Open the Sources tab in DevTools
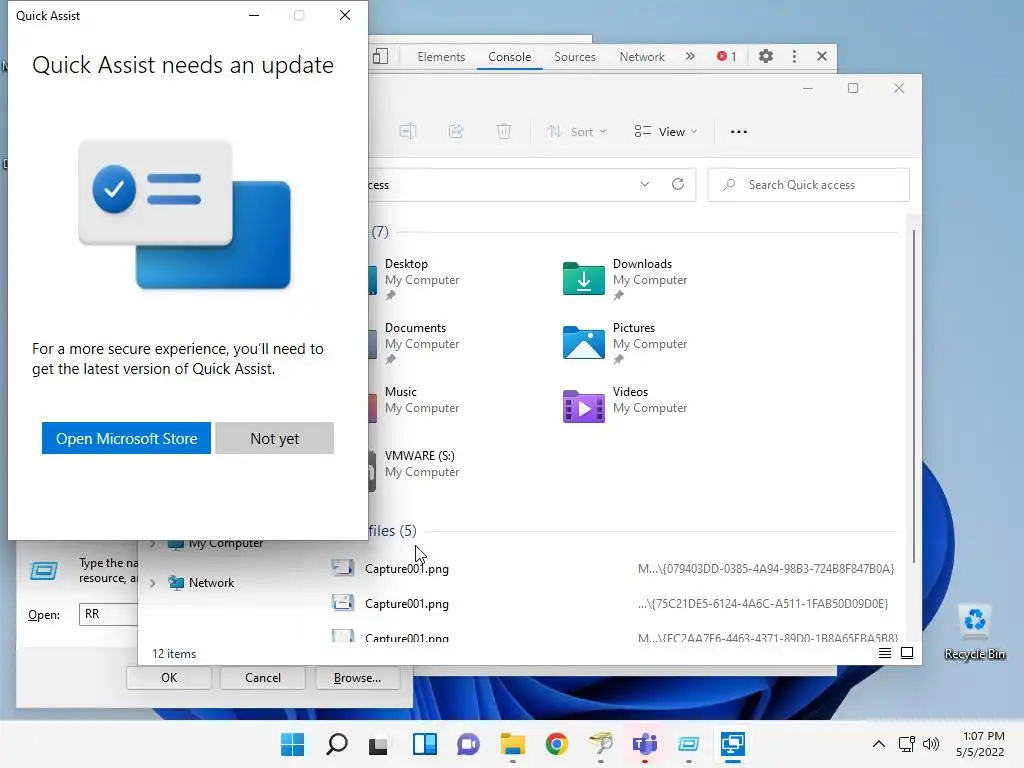This screenshot has width=1024, height=768. 575,57
